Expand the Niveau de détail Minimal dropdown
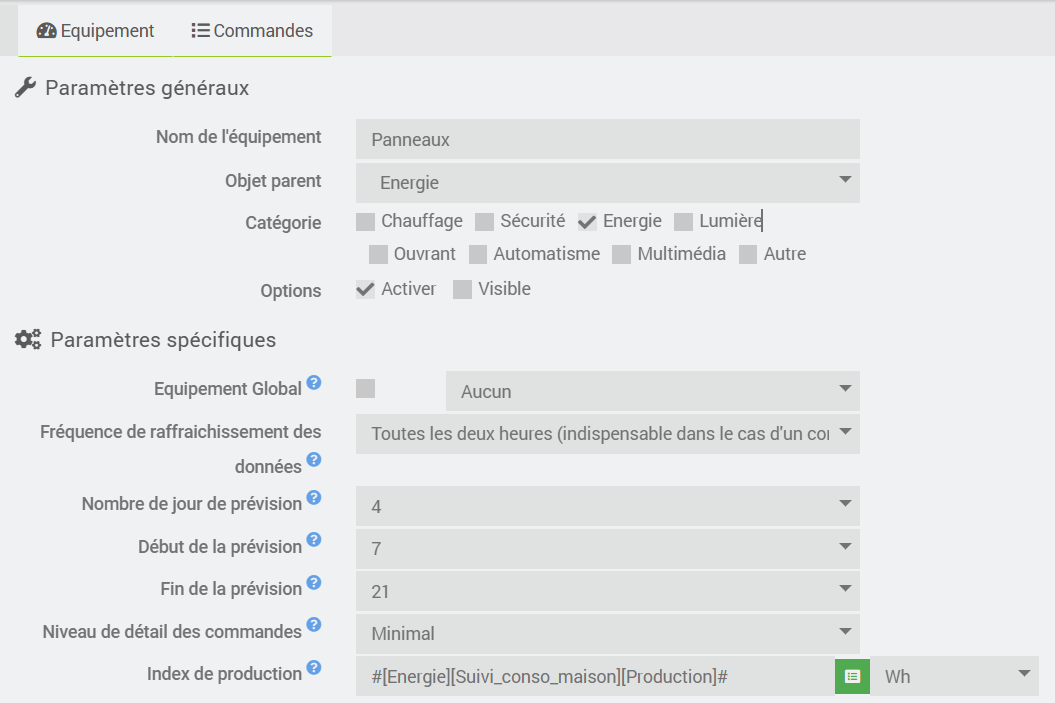Image resolution: width=1055 pixels, height=703 pixels. pos(608,633)
